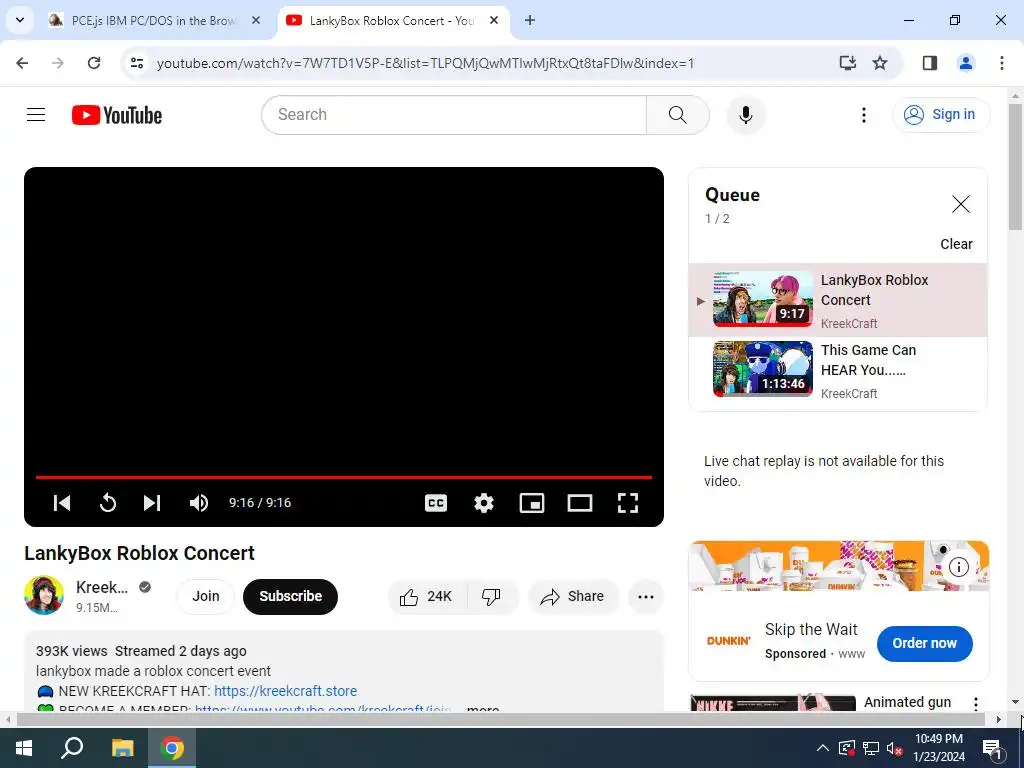Open the Chrome side panel
Image resolution: width=1024 pixels, height=768 pixels.
click(x=930, y=63)
